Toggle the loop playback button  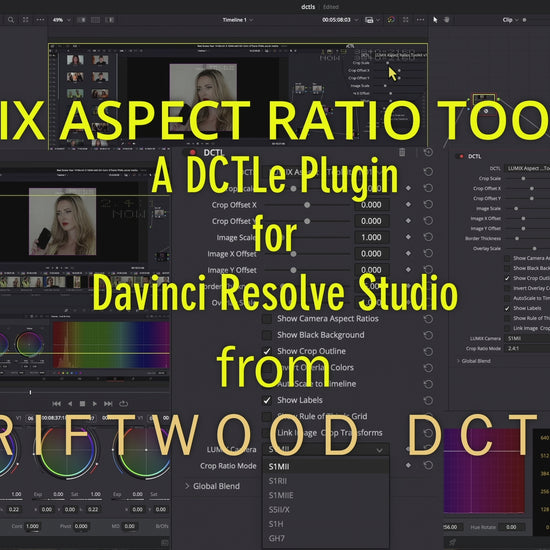[x=123, y=404]
